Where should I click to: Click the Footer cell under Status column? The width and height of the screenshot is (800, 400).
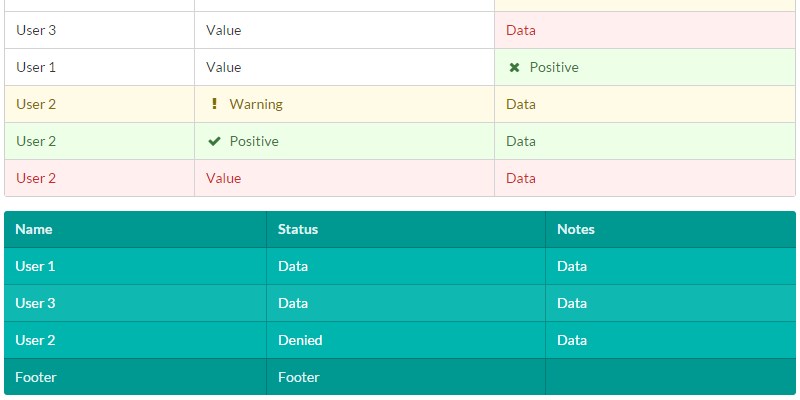[x=299, y=377]
